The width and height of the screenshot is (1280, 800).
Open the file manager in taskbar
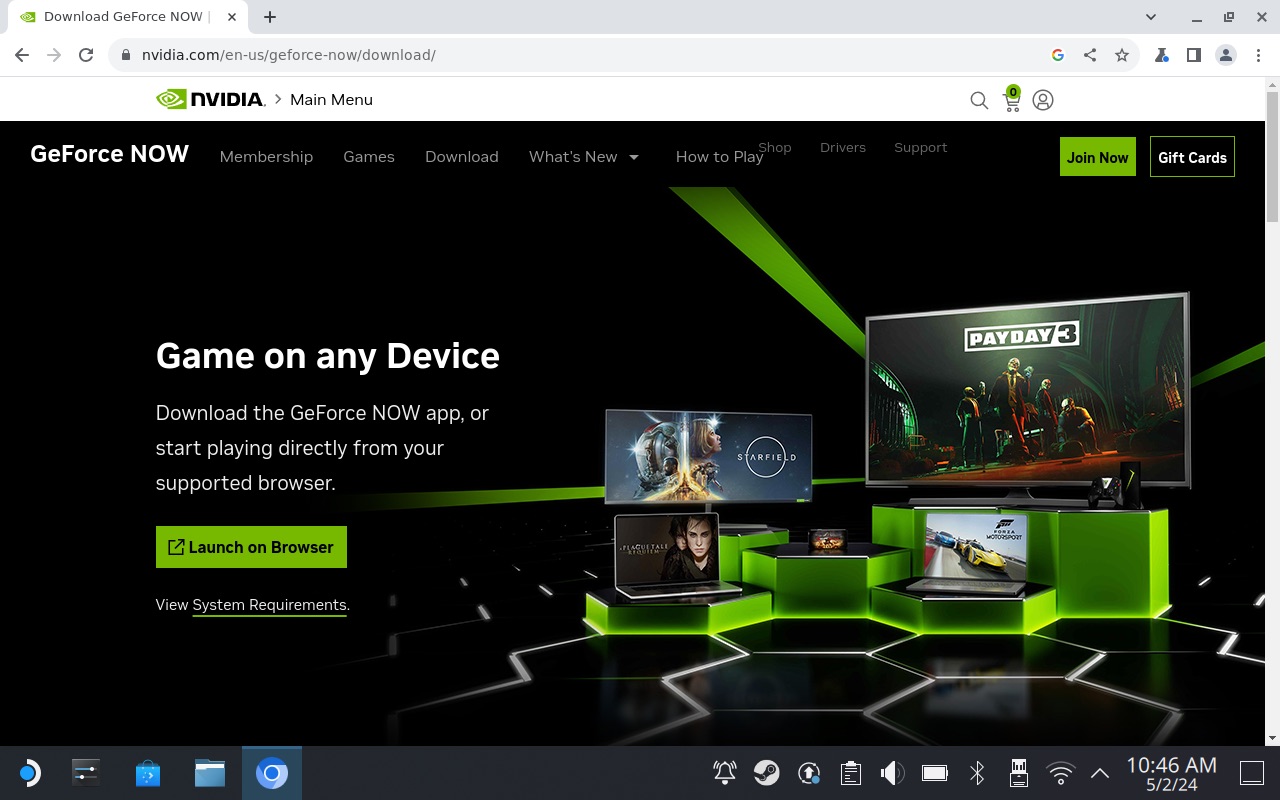tap(210, 773)
